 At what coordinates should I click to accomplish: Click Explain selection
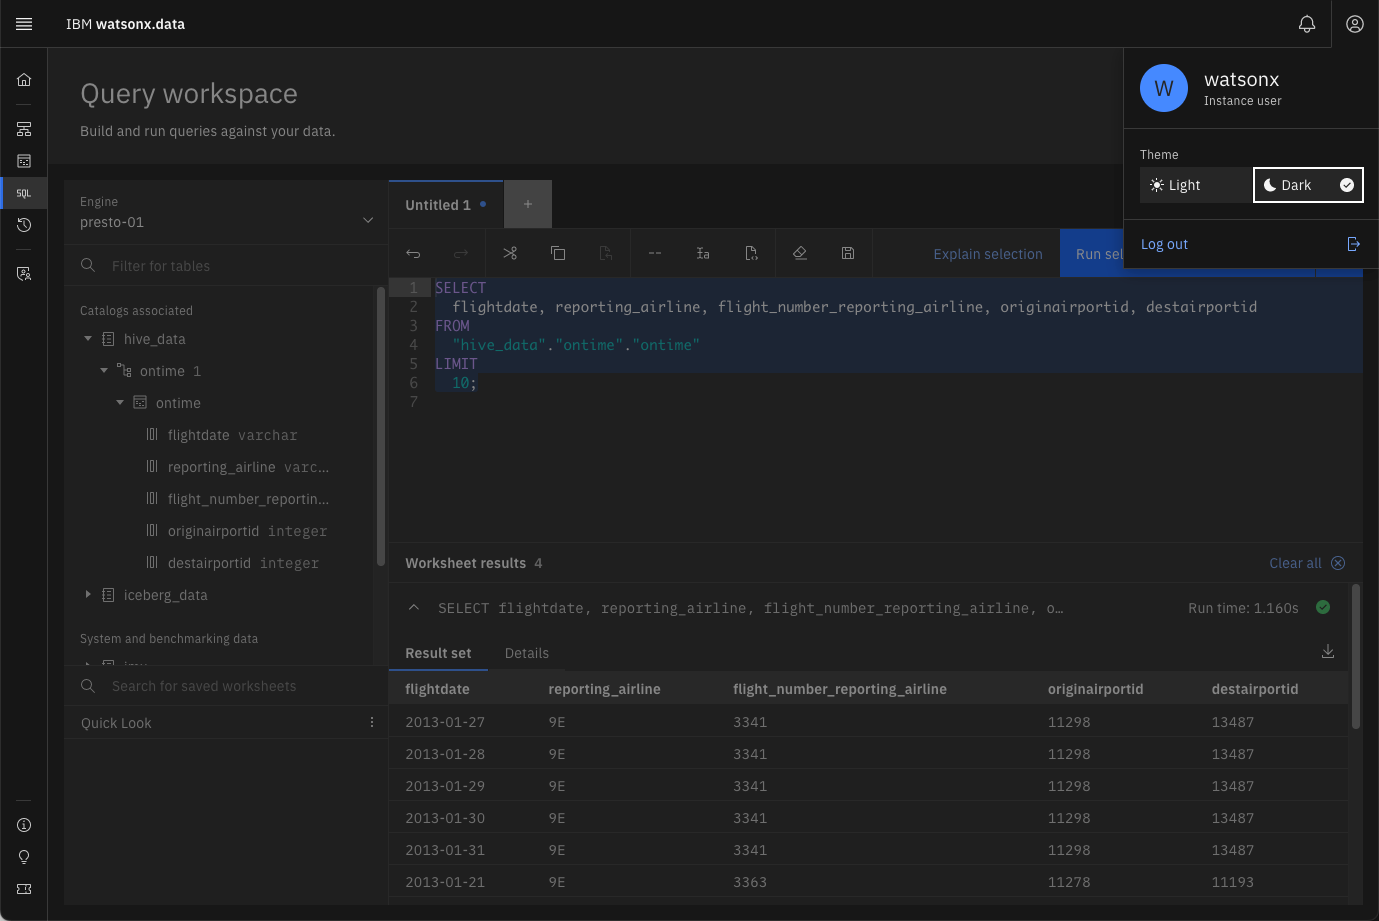tap(988, 254)
